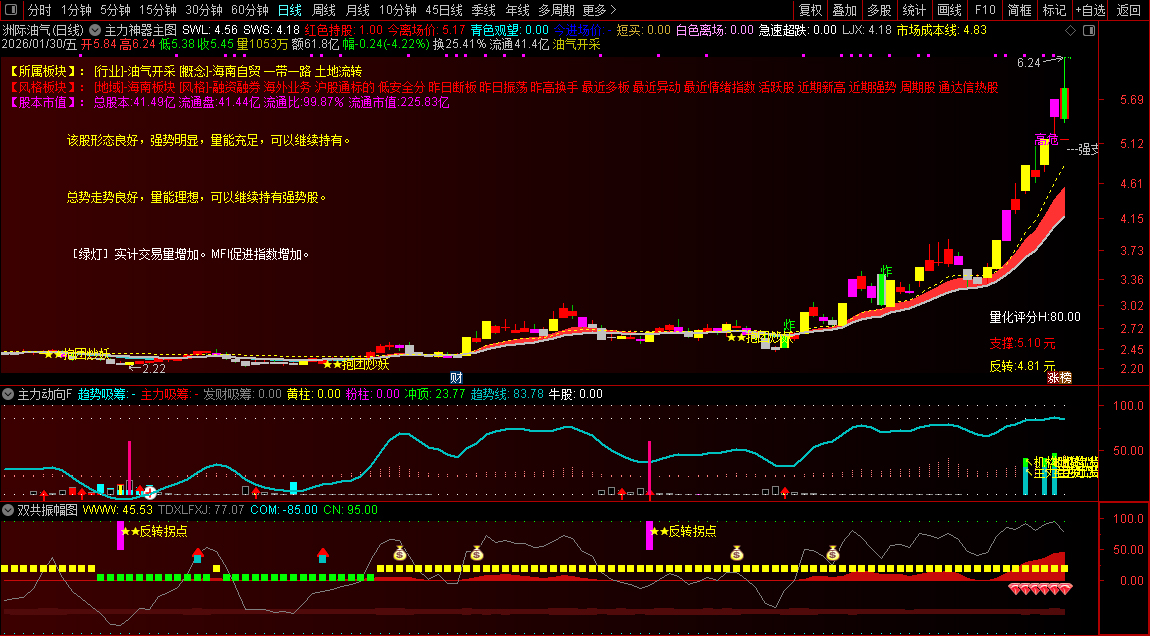This screenshot has height=636, width=1150.
Task: Click the 简框 button
Action: tap(1019, 10)
